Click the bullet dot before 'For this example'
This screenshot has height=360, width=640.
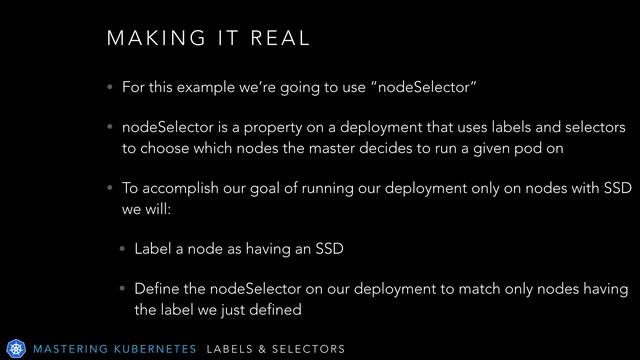(110, 87)
